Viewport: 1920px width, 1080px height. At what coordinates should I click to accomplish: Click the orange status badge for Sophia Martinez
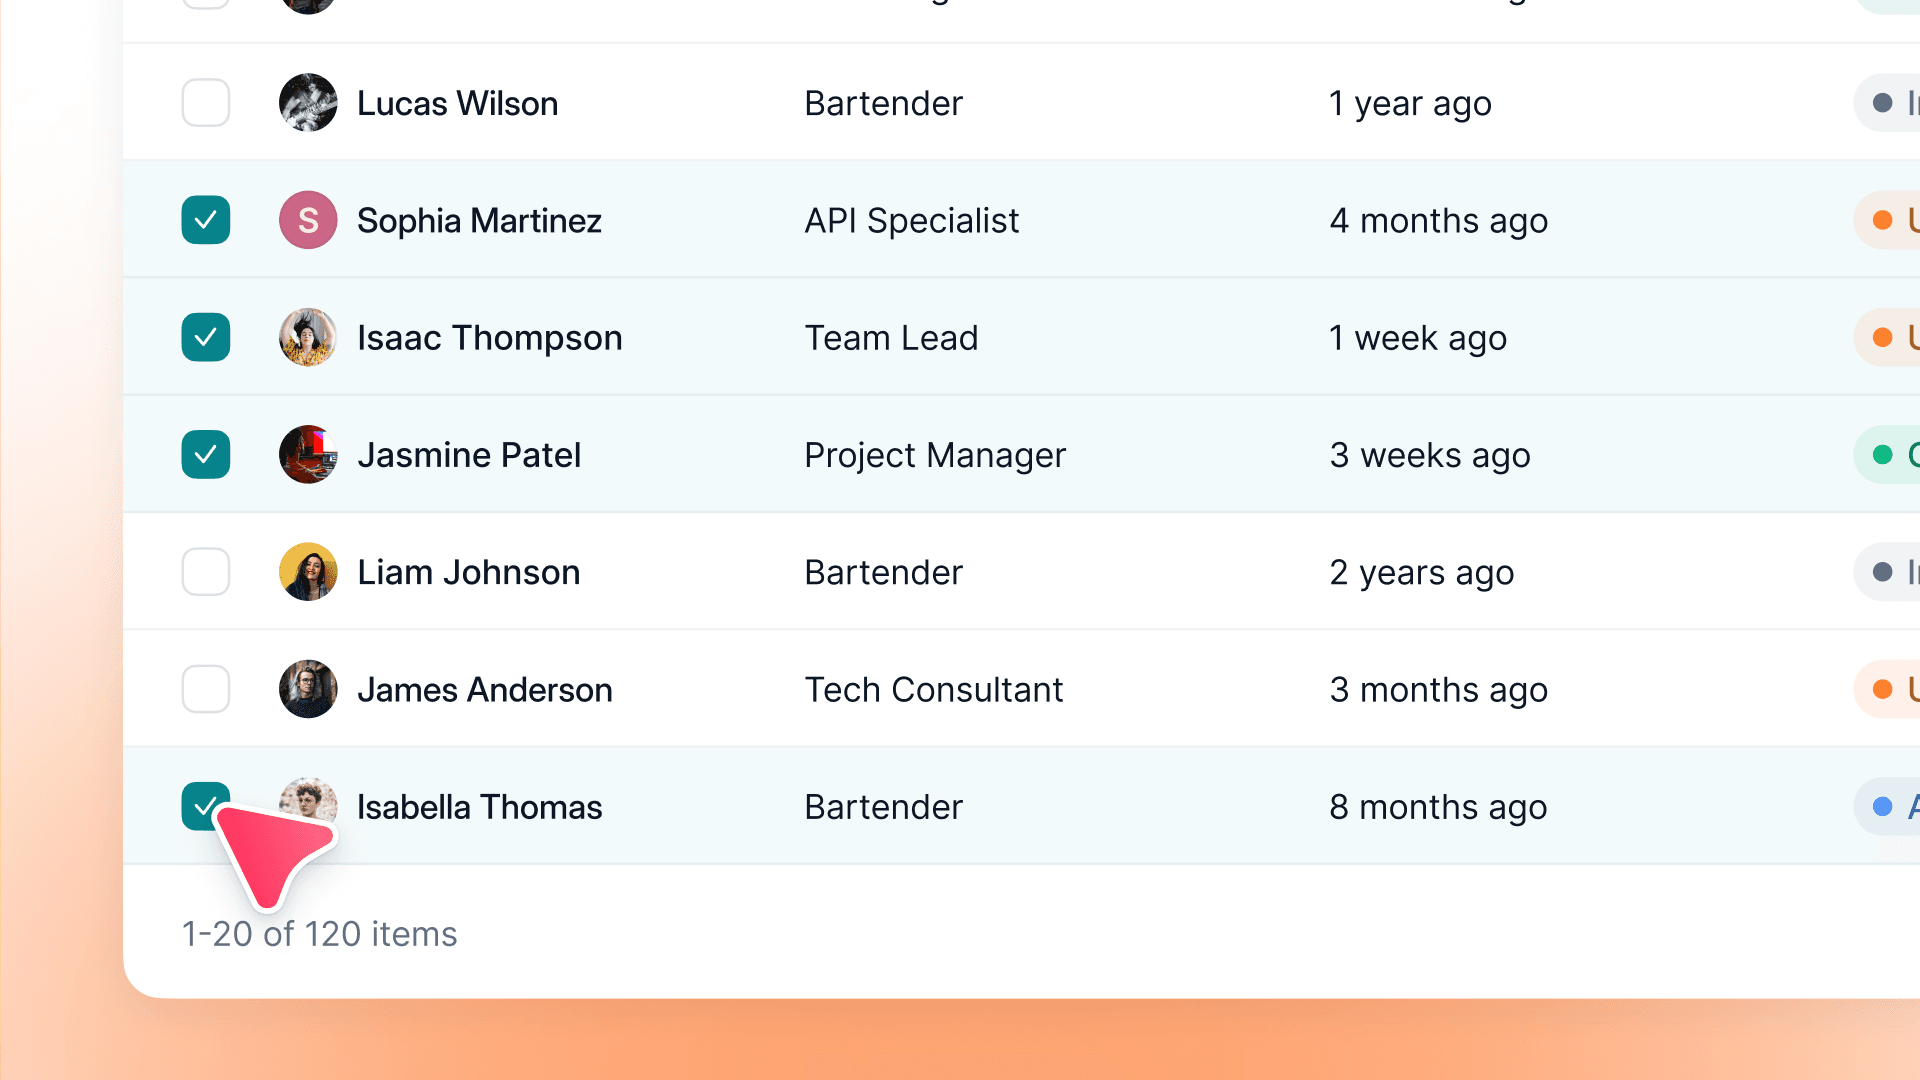coord(1889,220)
